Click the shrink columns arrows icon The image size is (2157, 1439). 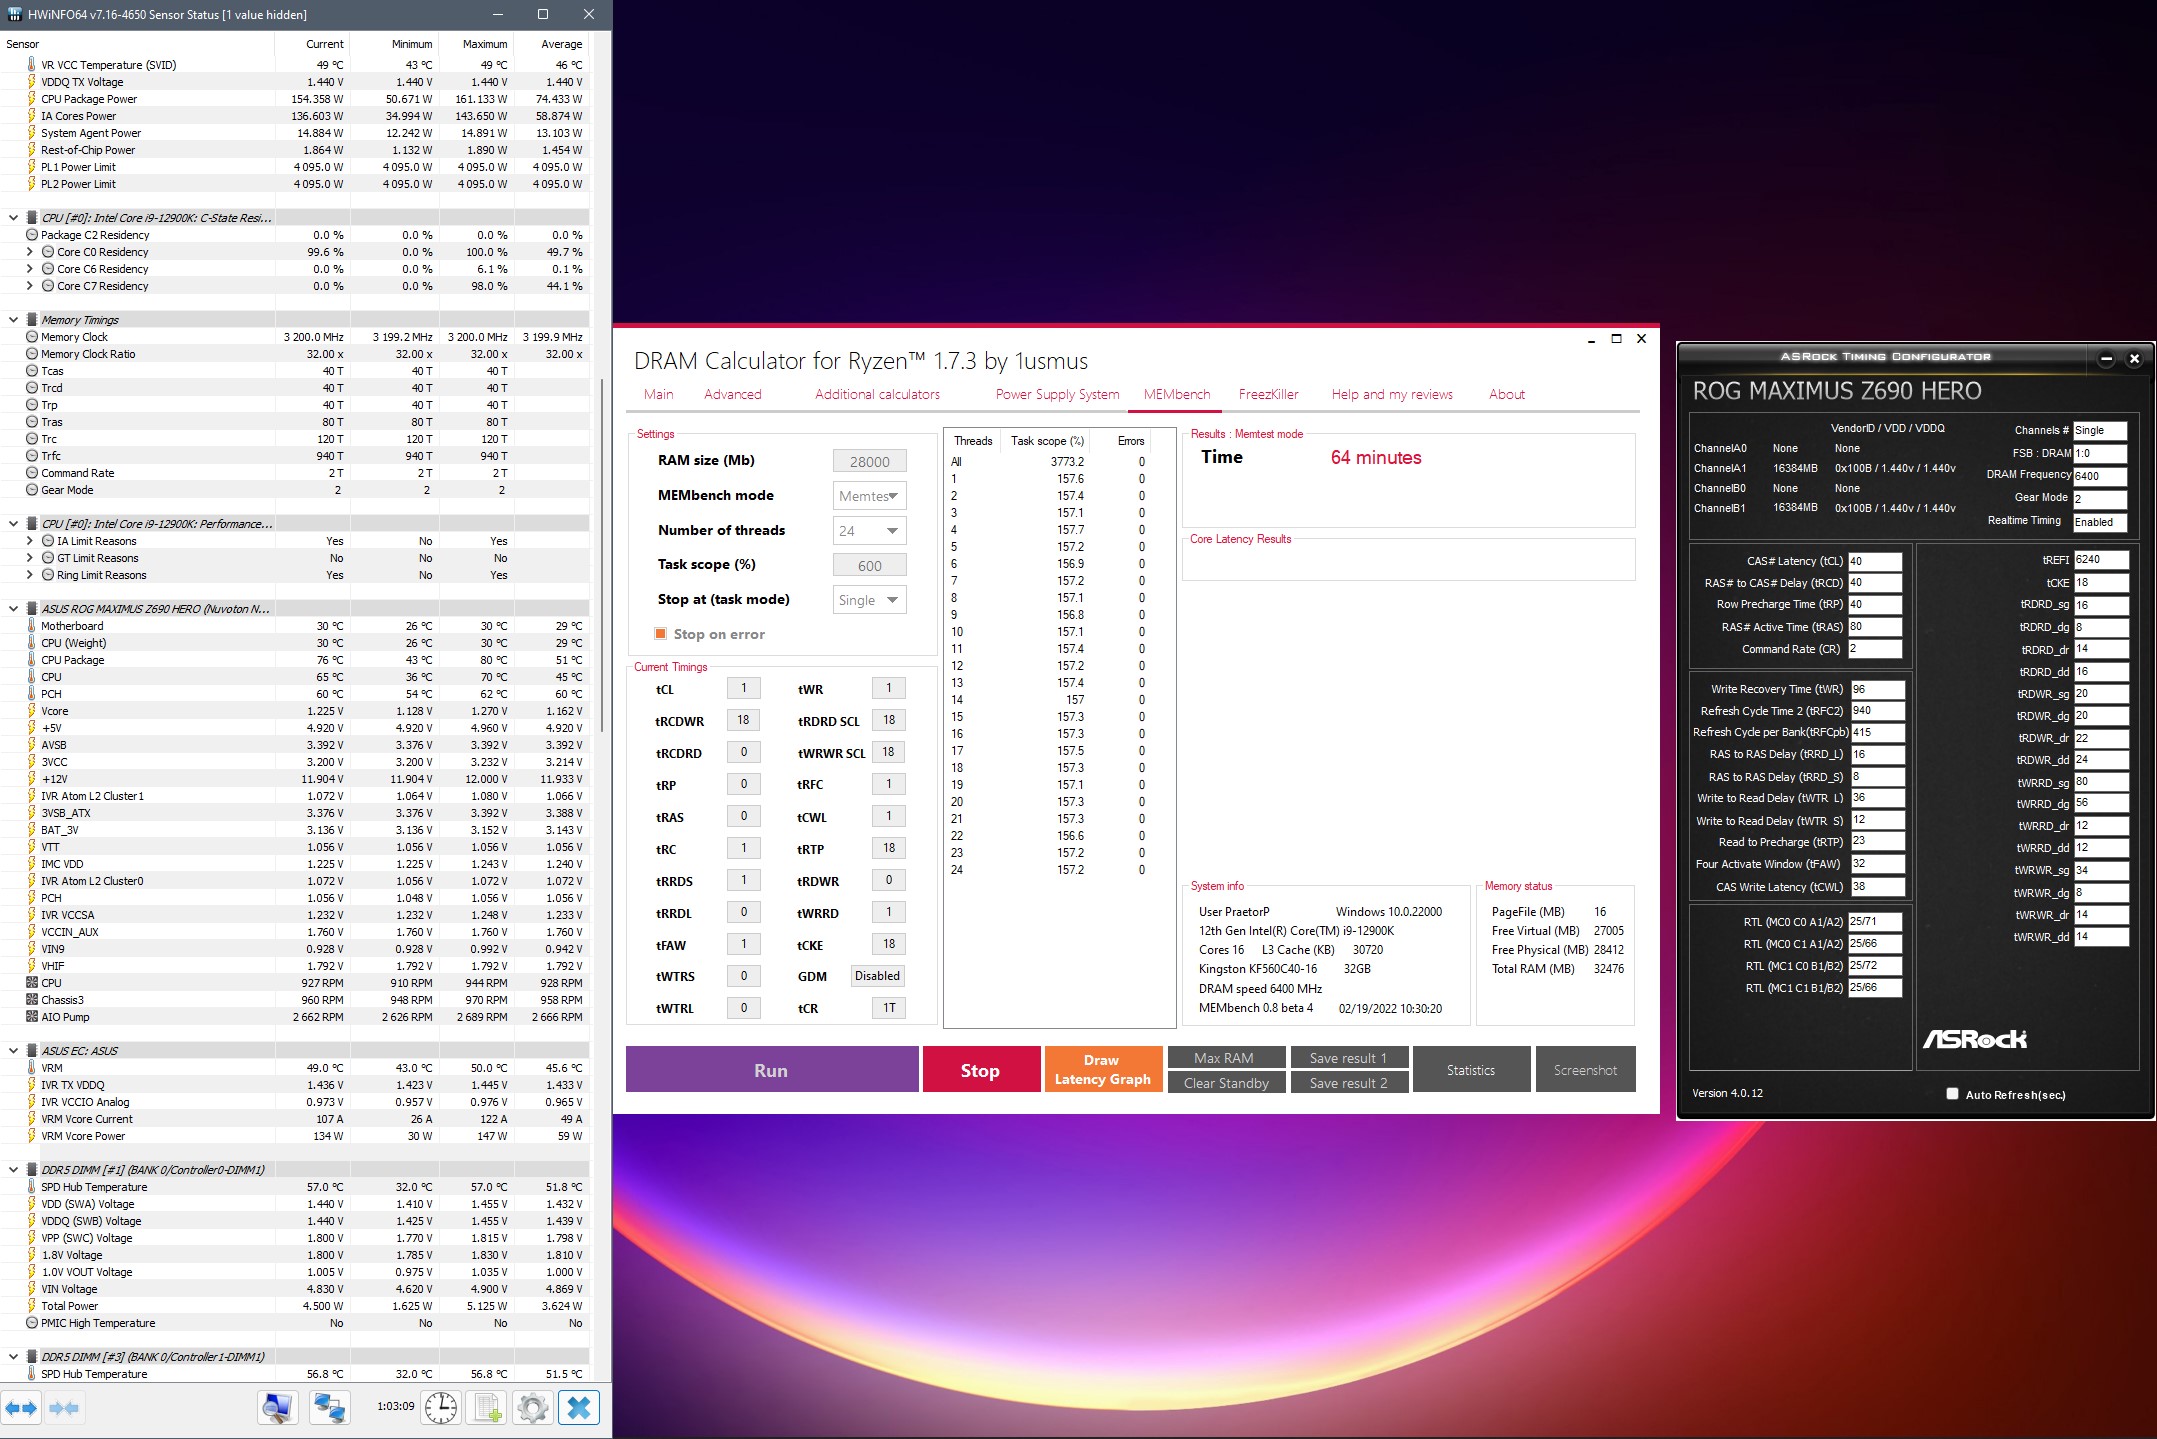coord(64,1408)
